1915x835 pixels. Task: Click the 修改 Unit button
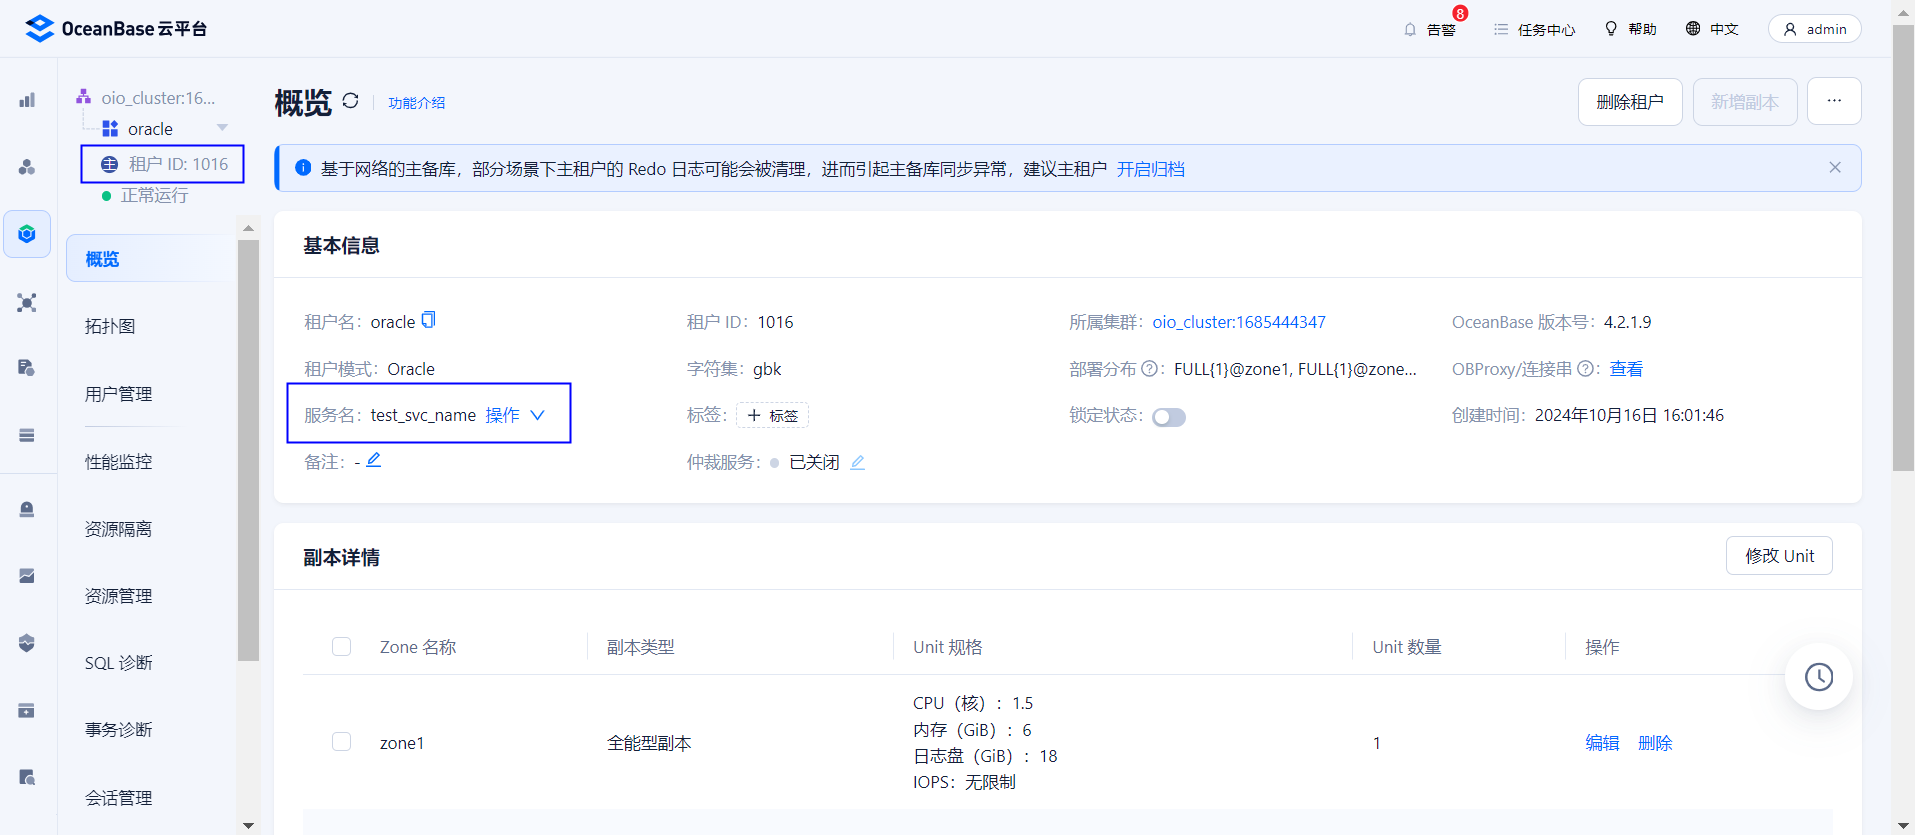coord(1779,556)
